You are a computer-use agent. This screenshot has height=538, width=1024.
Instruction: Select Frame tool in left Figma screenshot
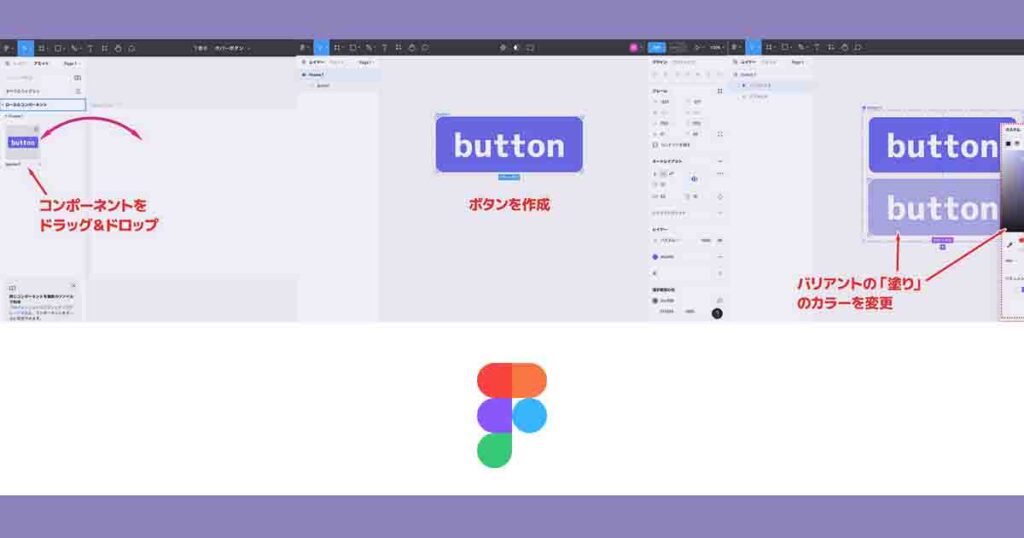[41, 48]
